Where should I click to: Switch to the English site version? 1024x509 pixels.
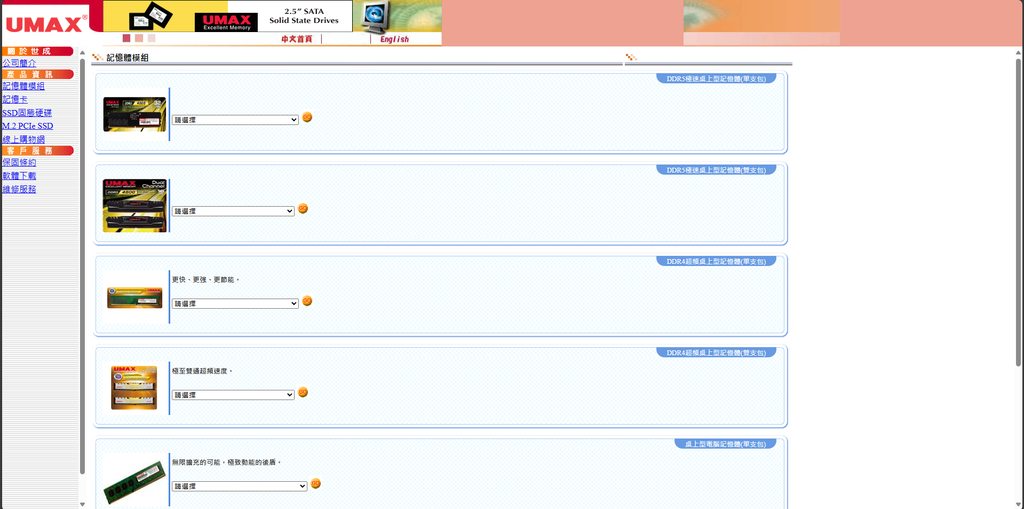[394, 39]
